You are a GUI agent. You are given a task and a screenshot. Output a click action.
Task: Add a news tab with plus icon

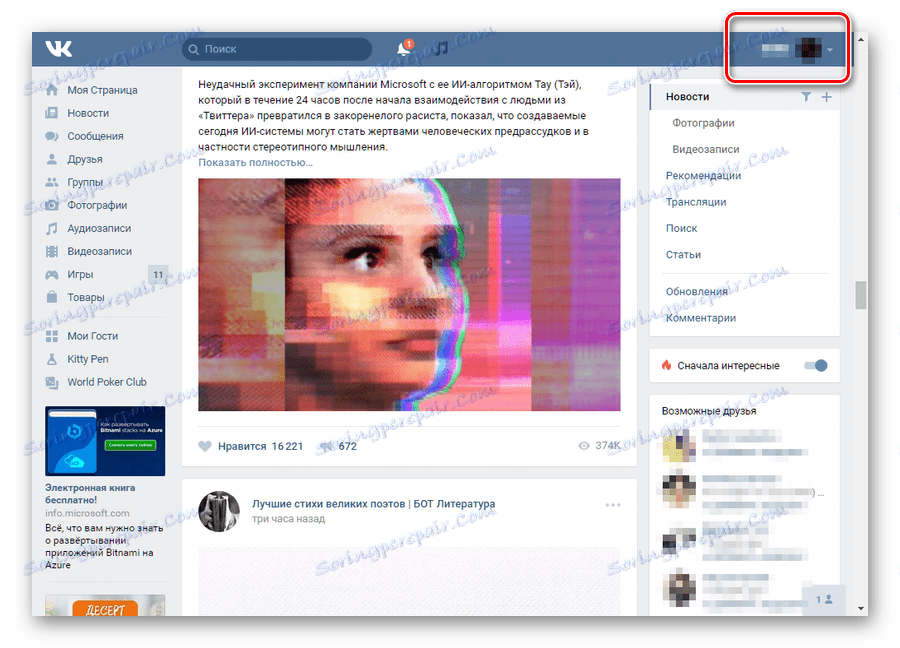coord(827,97)
